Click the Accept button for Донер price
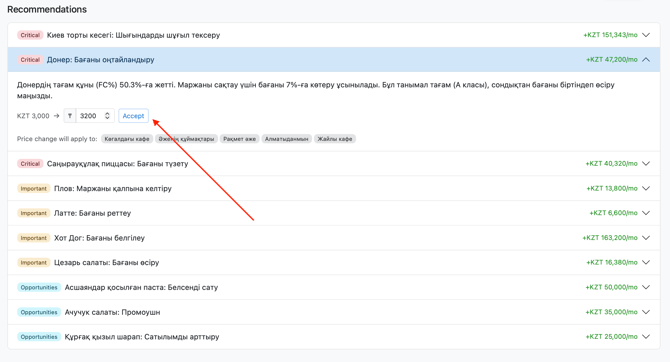The height and width of the screenshot is (362, 670). [133, 116]
